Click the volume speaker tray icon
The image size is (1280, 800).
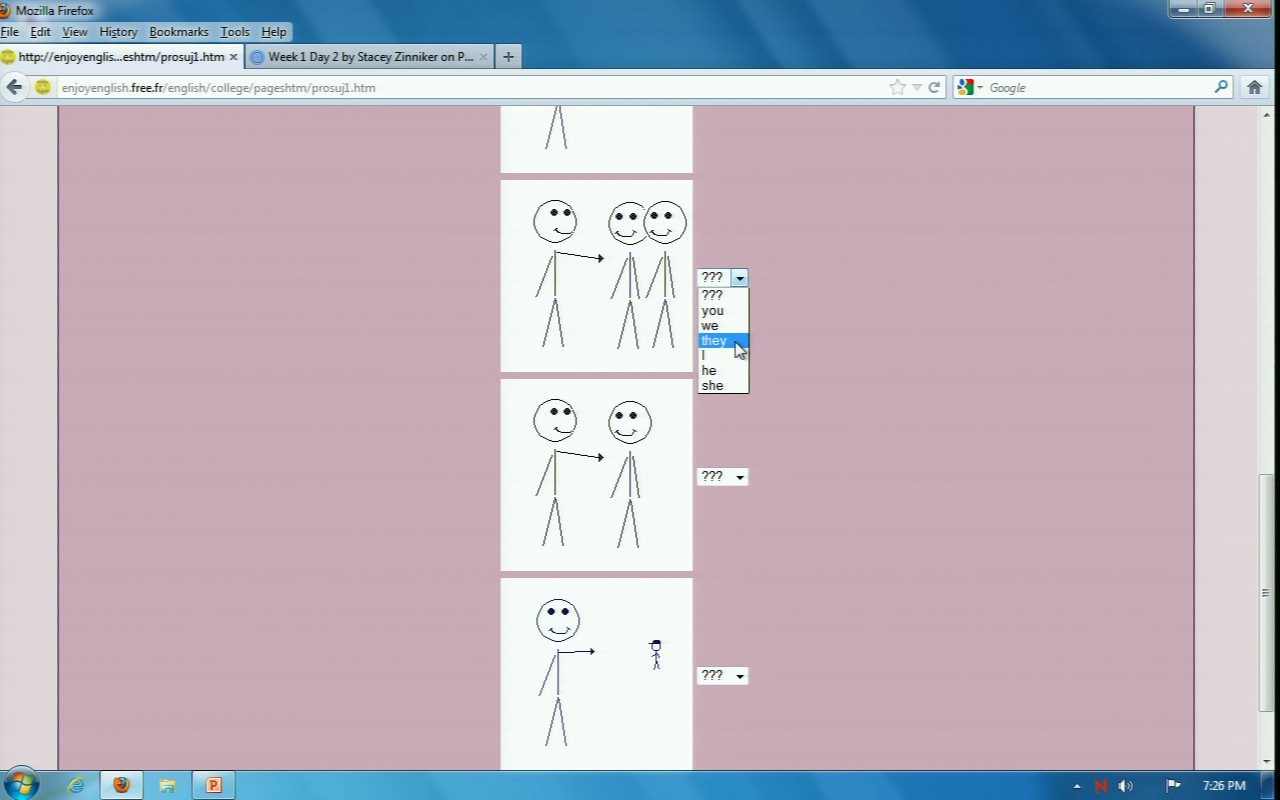pyautogui.click(x=1125, y=786)
